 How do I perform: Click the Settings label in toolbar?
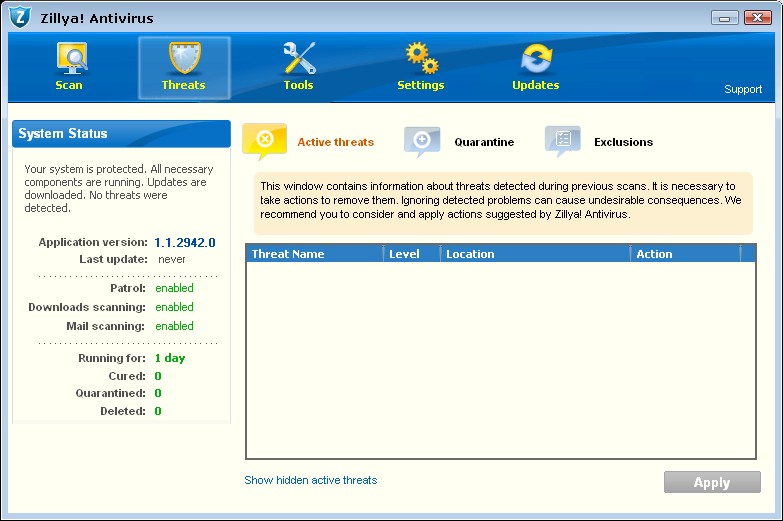420,85
